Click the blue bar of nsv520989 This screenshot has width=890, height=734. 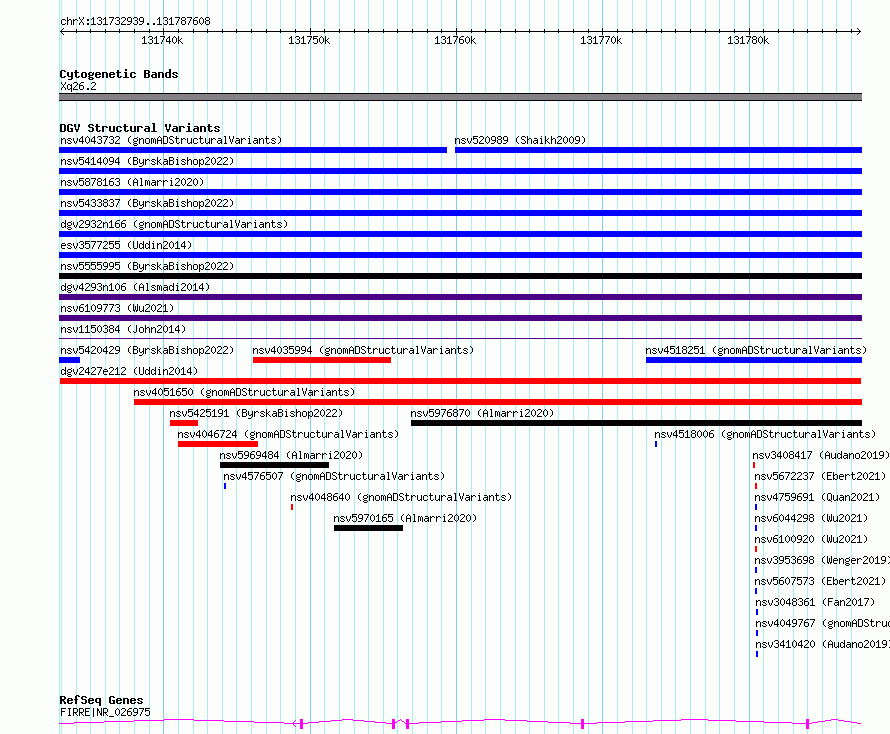[x=658, y=150]
